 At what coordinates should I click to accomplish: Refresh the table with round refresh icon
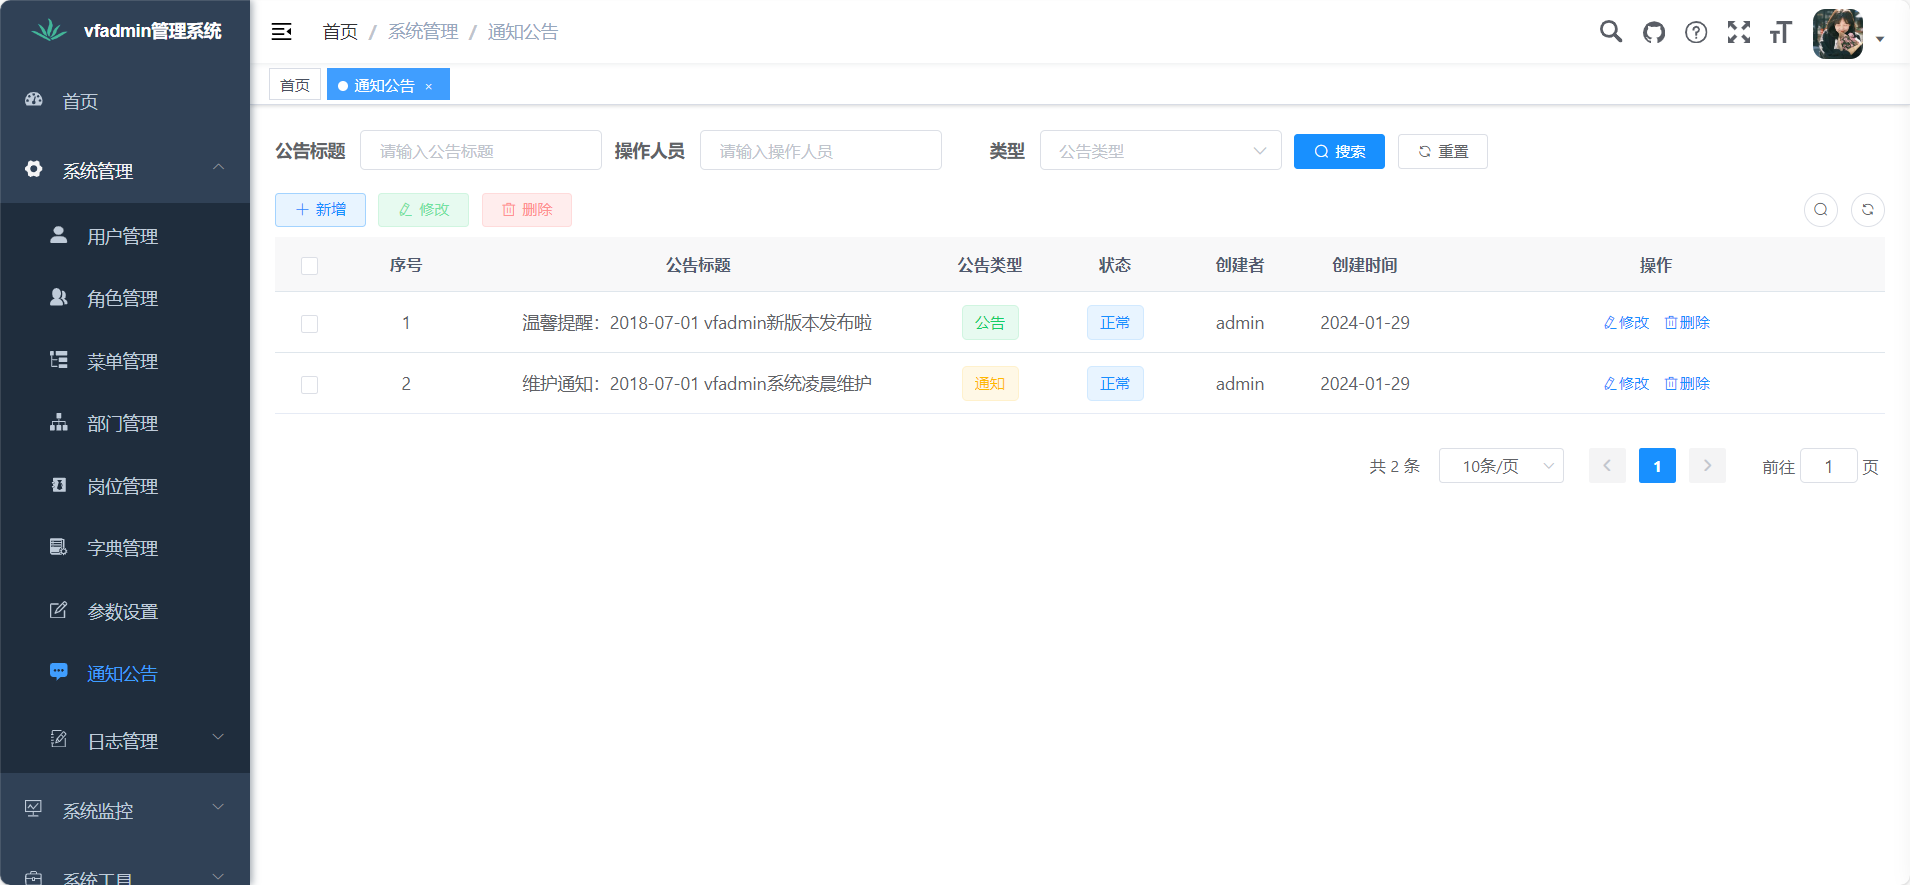[x=1867, y=210]
